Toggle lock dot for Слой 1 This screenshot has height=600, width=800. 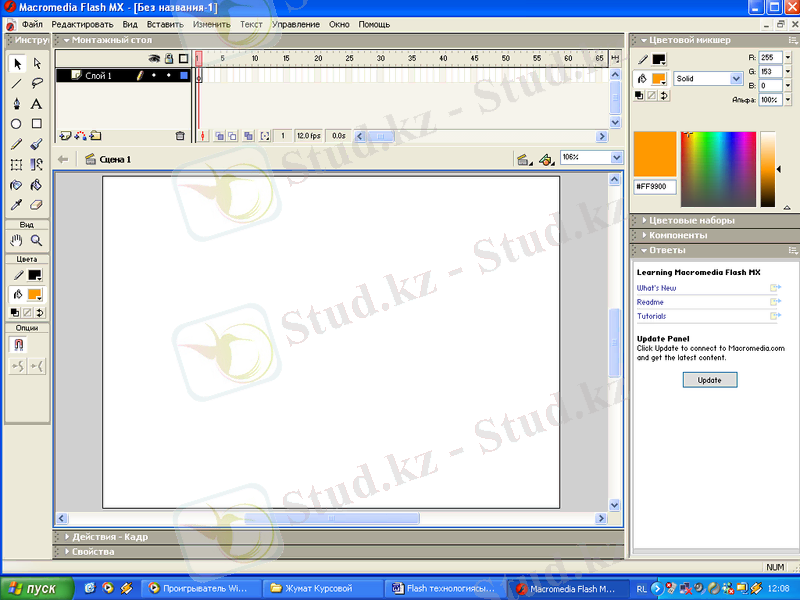[x=169, y=76]
